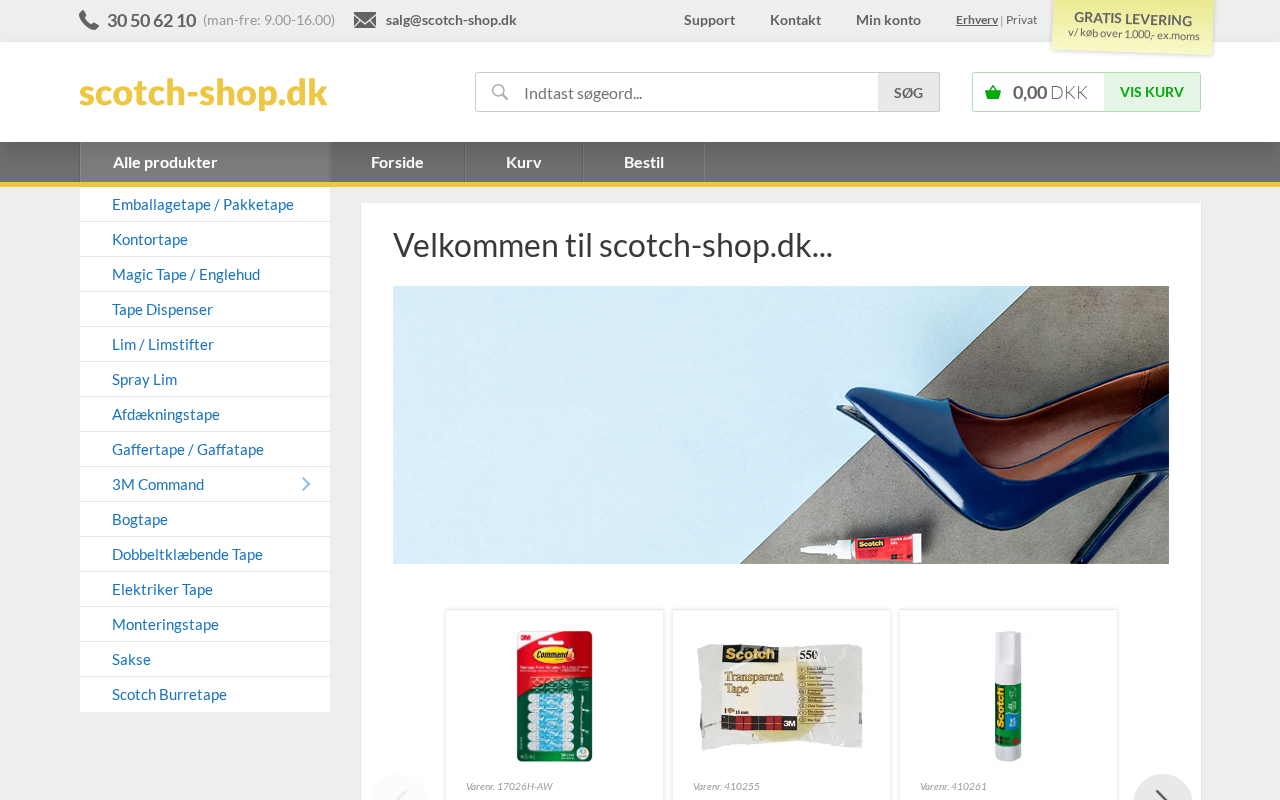The image size is (1280, 800).
Task: Click the Gratis Levering sticky note badge
Action: pyautogui.click(x=1133, y=26)
